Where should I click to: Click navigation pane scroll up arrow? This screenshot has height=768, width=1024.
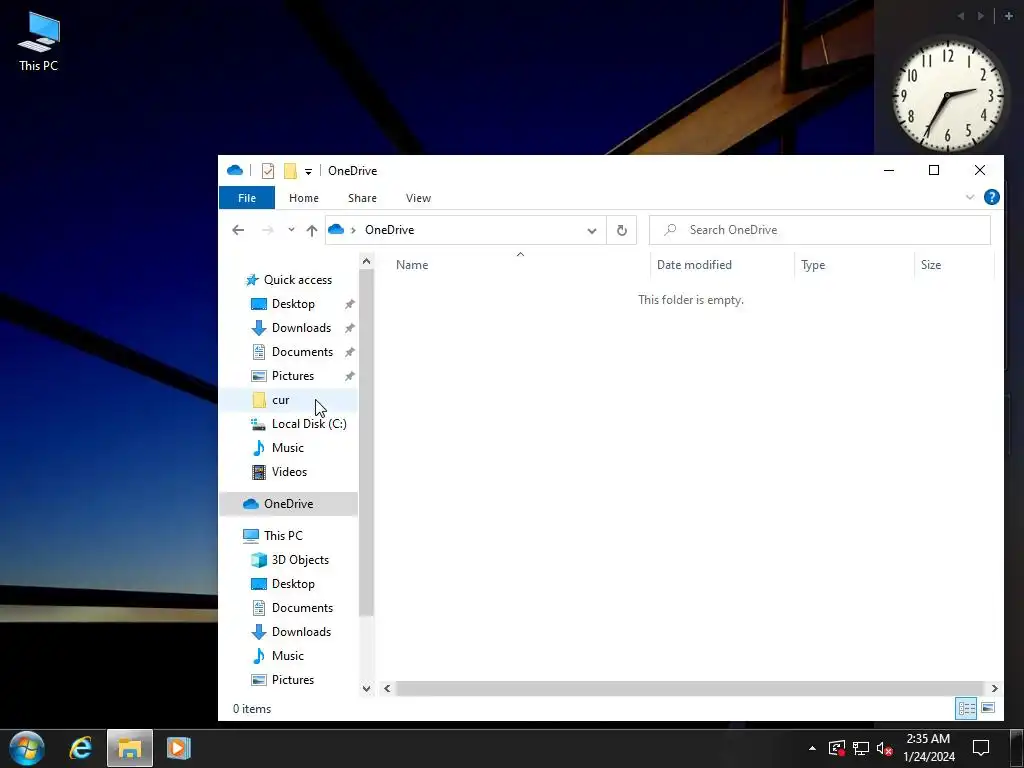(366, 261)
